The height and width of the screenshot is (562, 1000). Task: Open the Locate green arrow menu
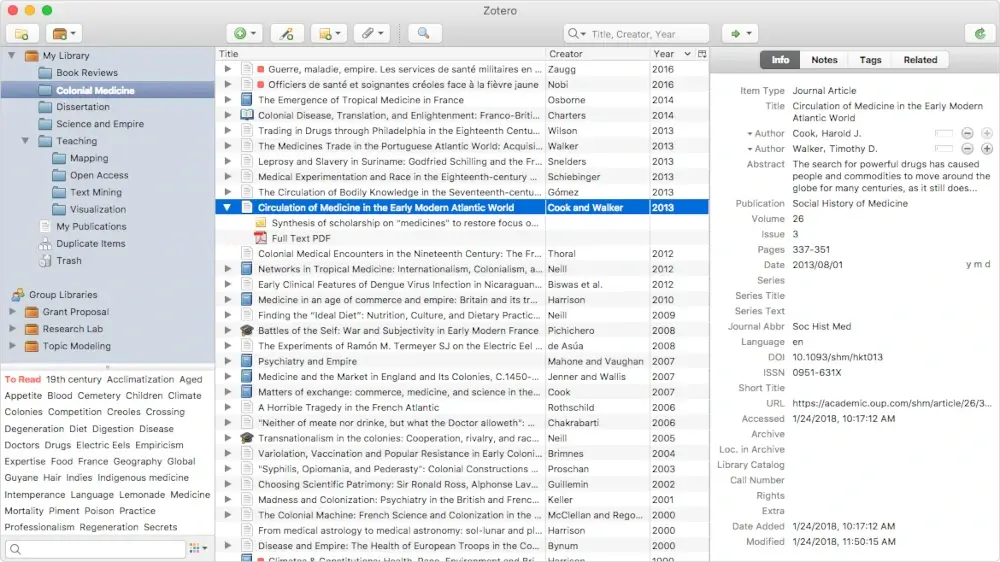pos(740,34)
